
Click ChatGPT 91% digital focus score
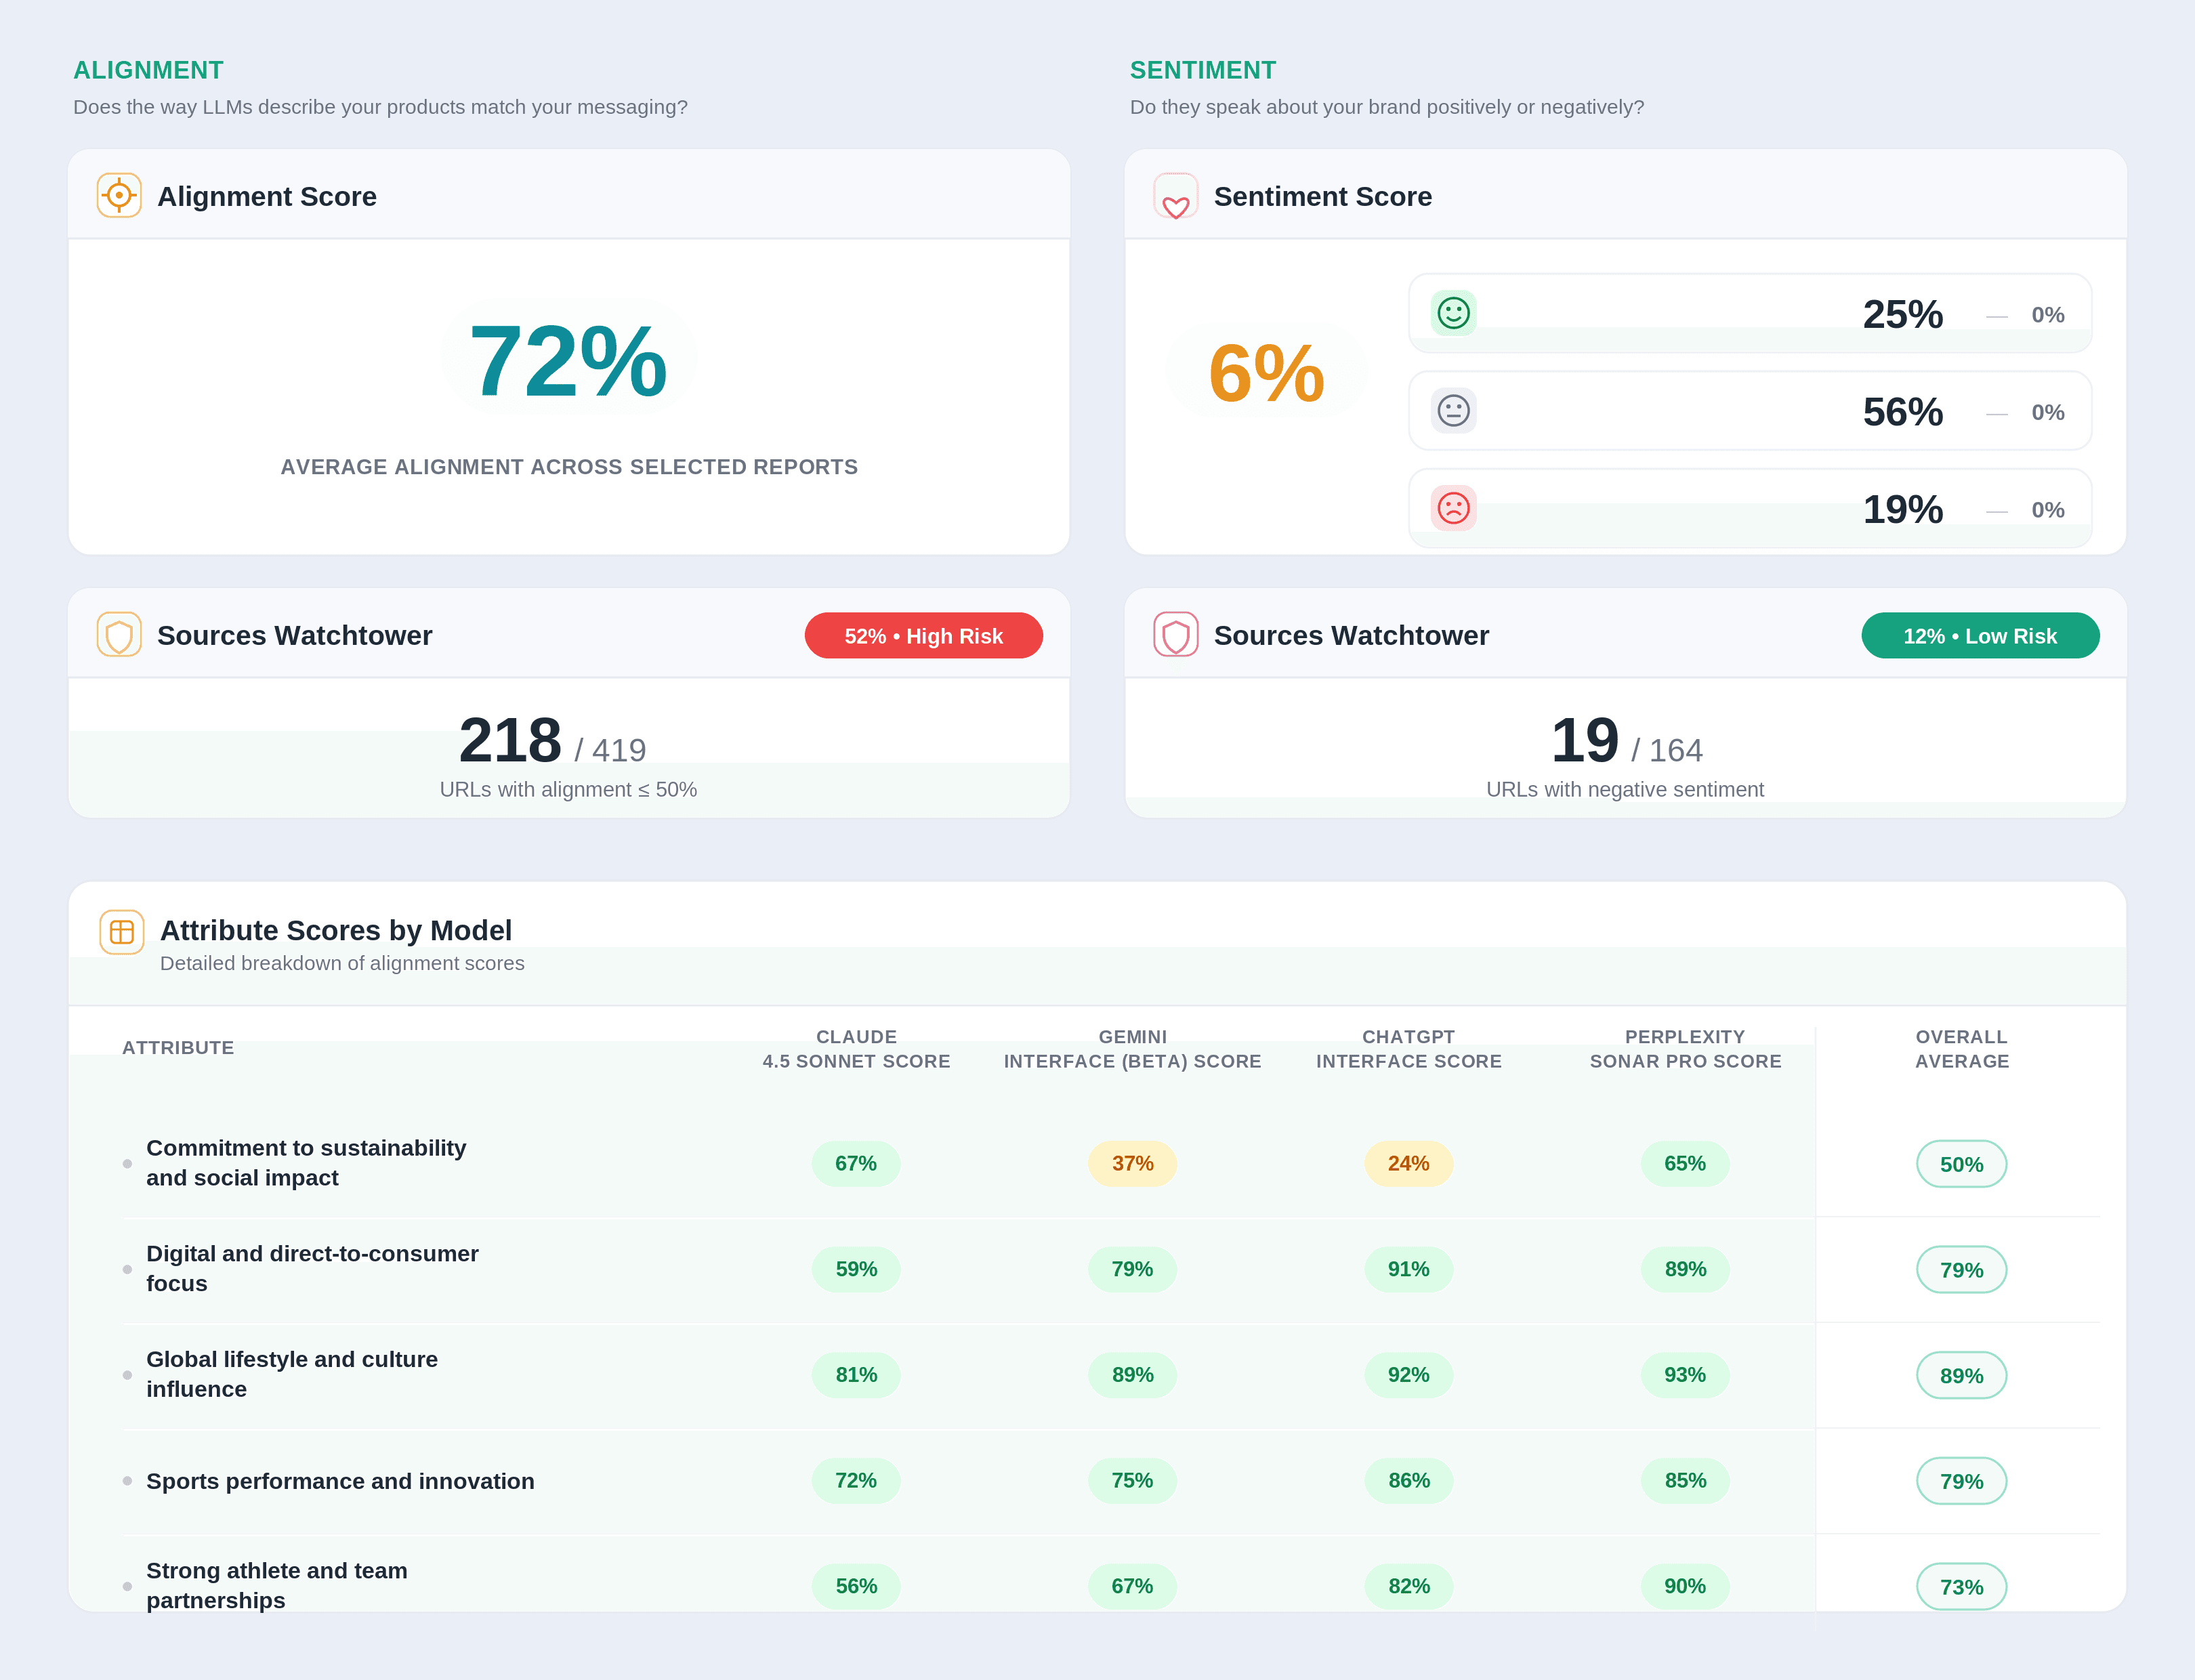[1408, 1269]
